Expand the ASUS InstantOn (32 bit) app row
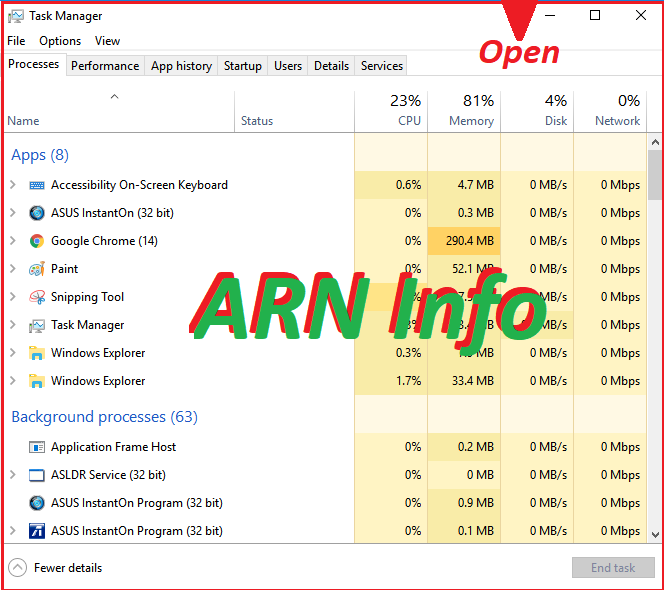 click(13, 213)
